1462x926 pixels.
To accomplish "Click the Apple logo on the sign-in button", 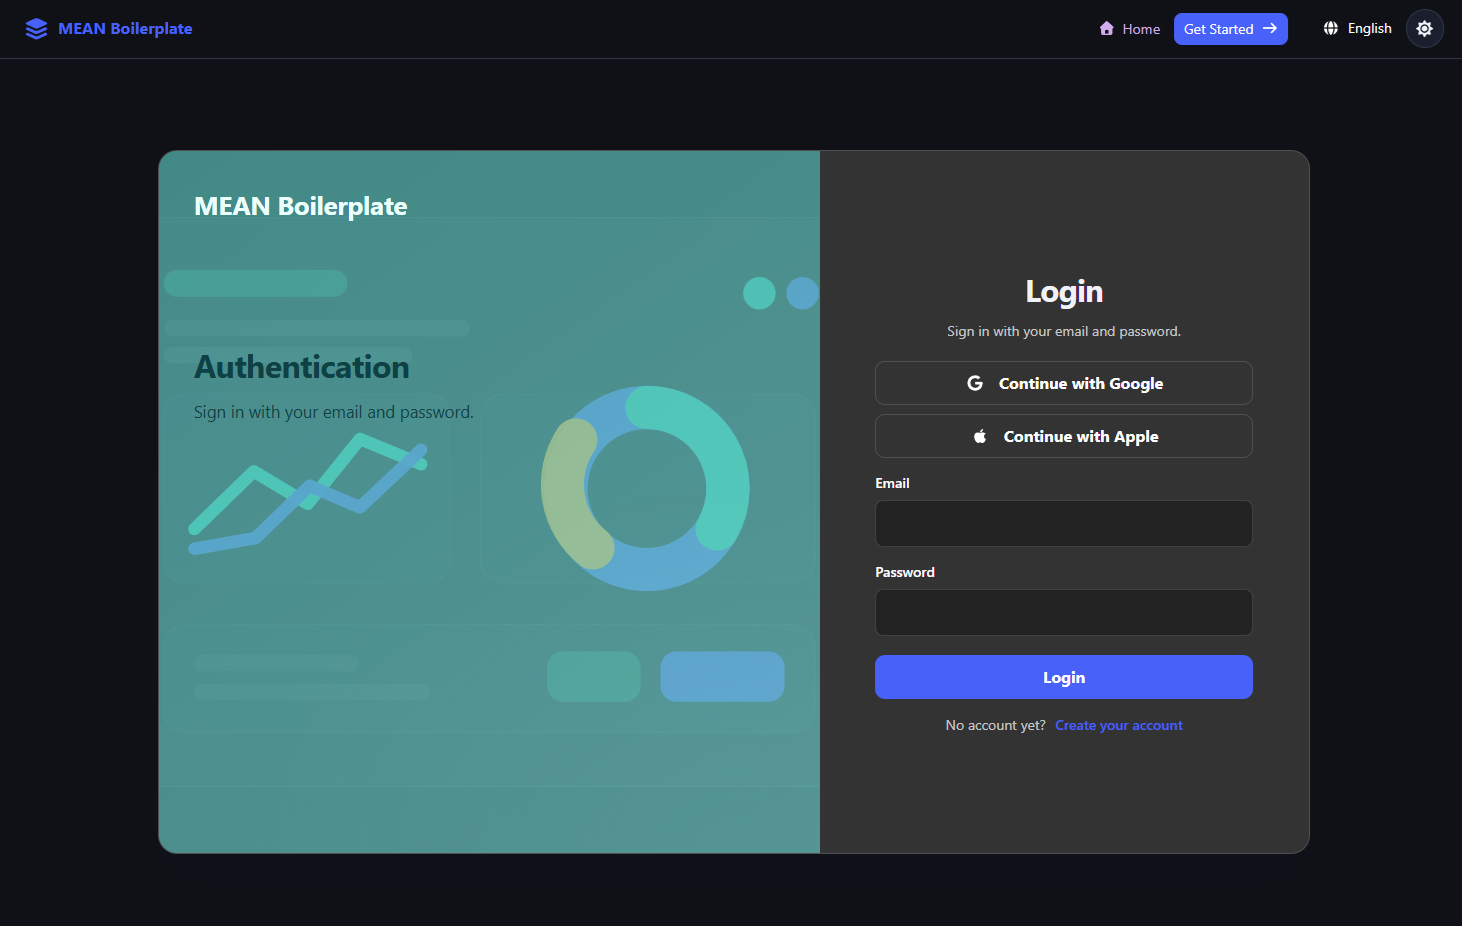I will pos(980,435).
